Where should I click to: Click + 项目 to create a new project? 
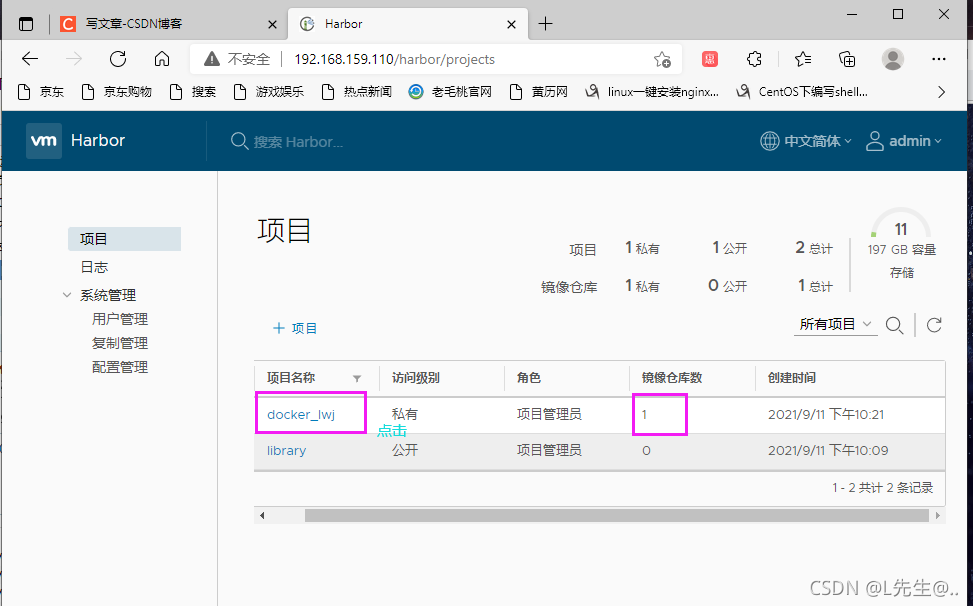(x=294, y=327)
